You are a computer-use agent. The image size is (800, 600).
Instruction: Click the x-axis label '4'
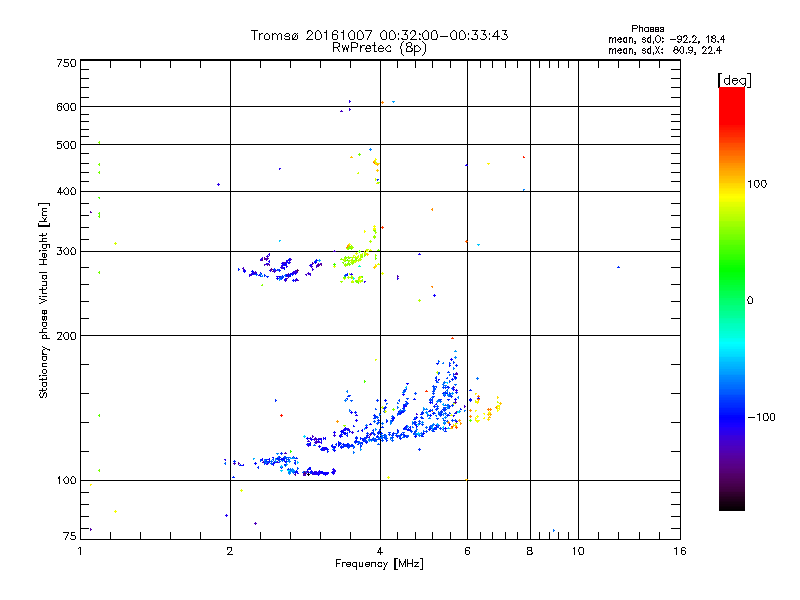380,551
